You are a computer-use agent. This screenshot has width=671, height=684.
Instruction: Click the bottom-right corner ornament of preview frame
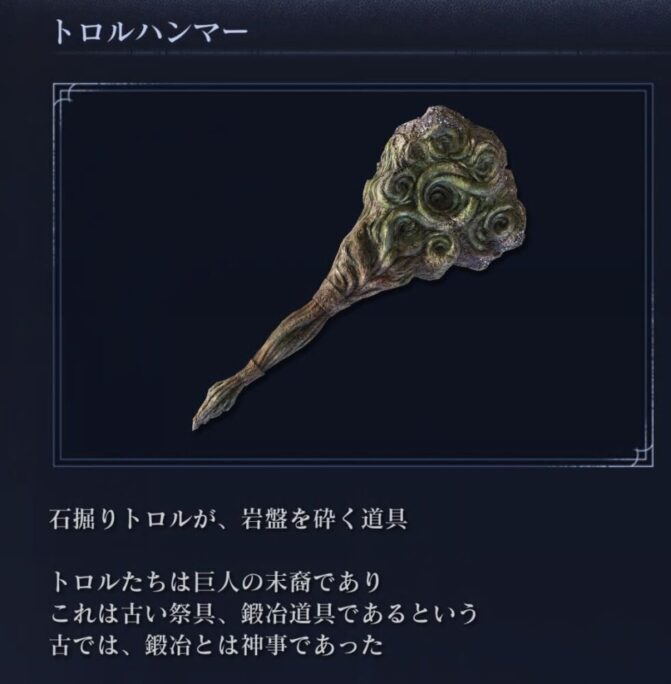[x=643, y=456]
